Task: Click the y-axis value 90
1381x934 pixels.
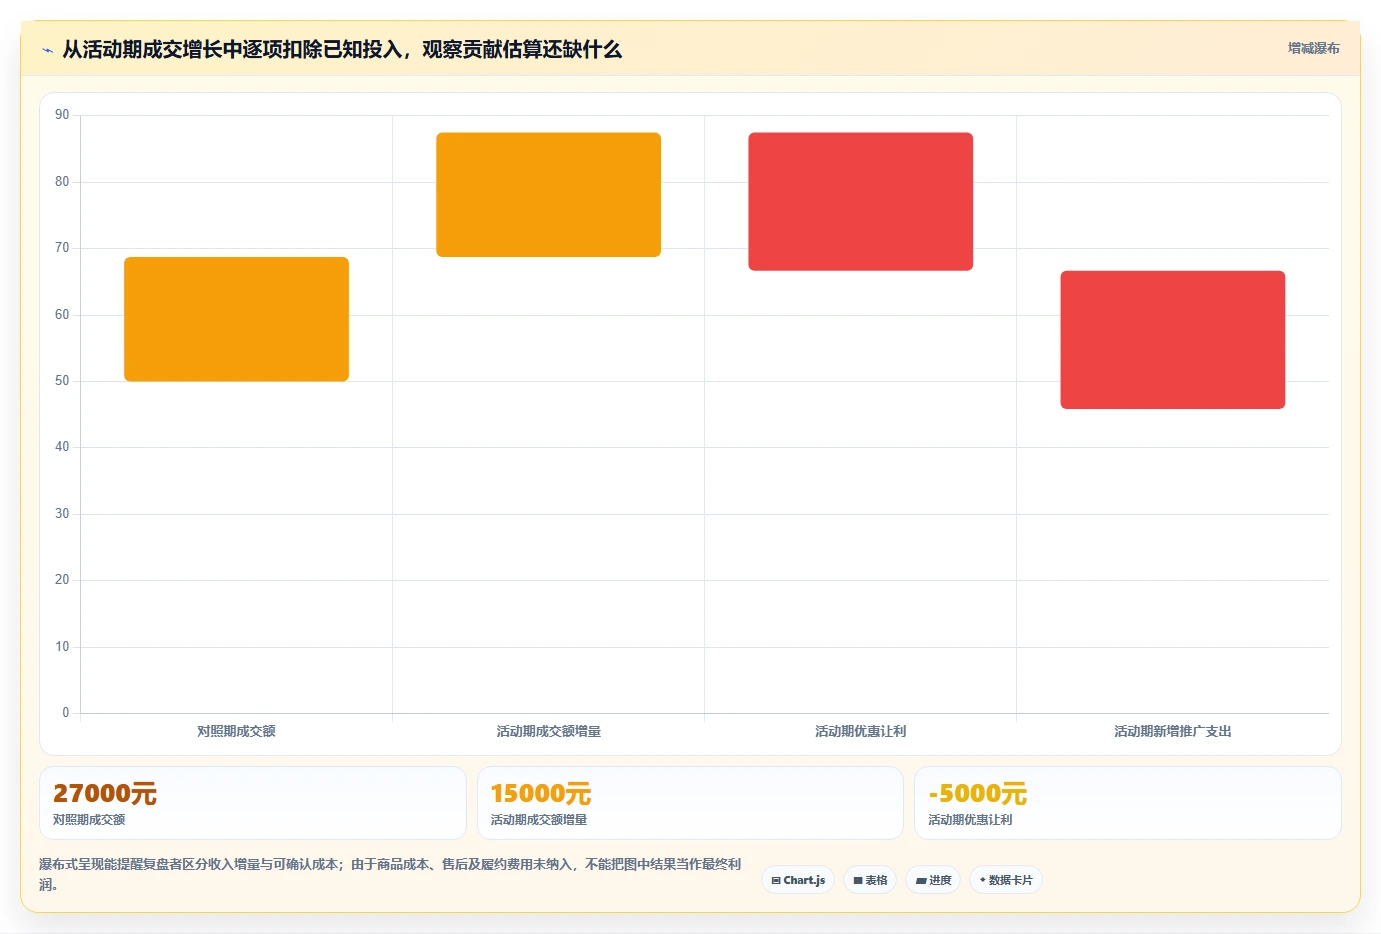Action: pyautogui.click(x=62, y=115)
